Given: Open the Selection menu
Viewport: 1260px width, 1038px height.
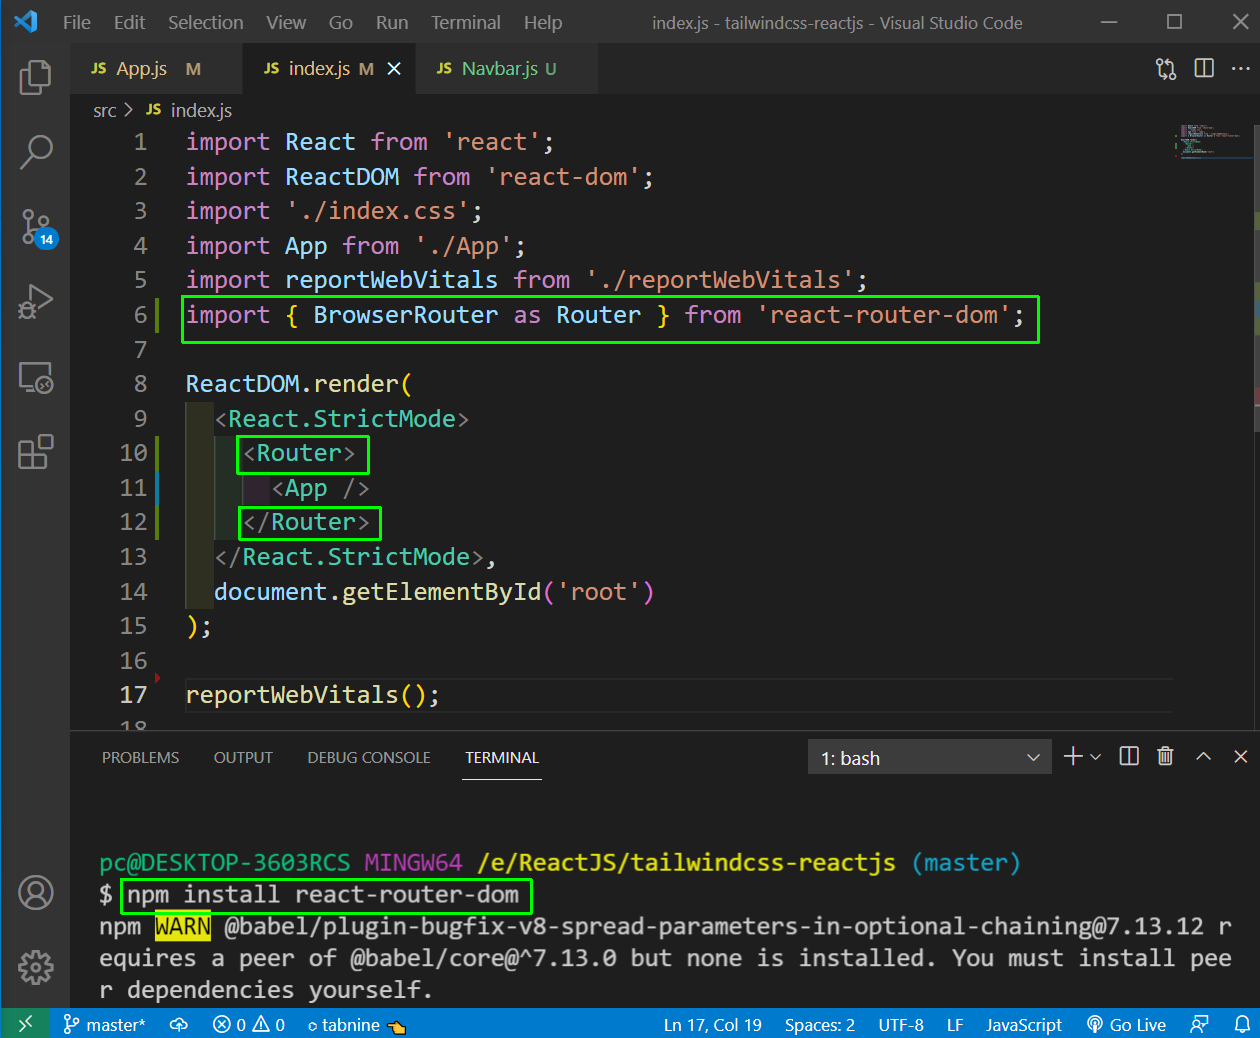Looking at the screenshot, I should [206, 22].
